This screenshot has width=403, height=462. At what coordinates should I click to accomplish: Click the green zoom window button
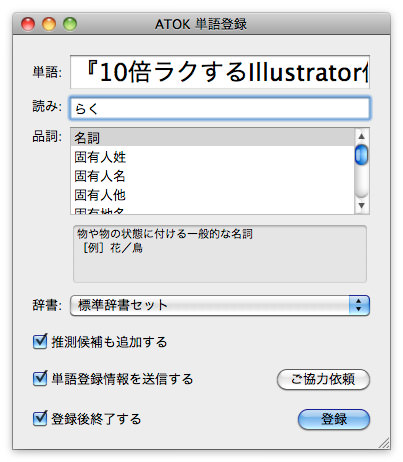click(x=70, y=24)
